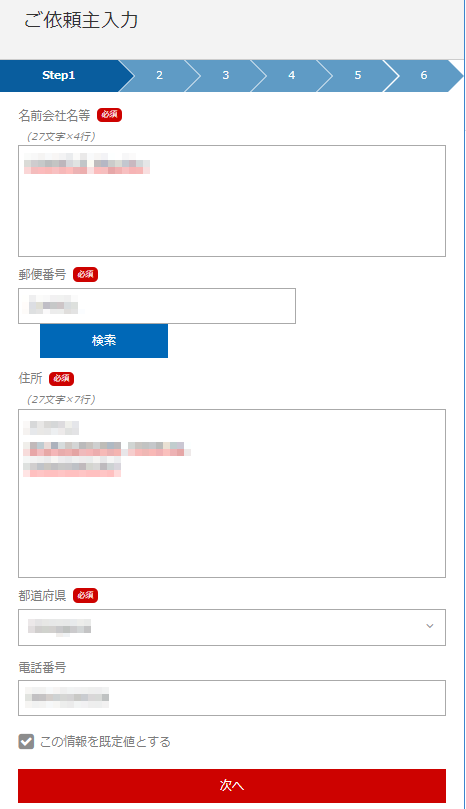The image size is (466, 809).
Task: Click the 名前会社名等 text area
Action: [x=232, y=201]
